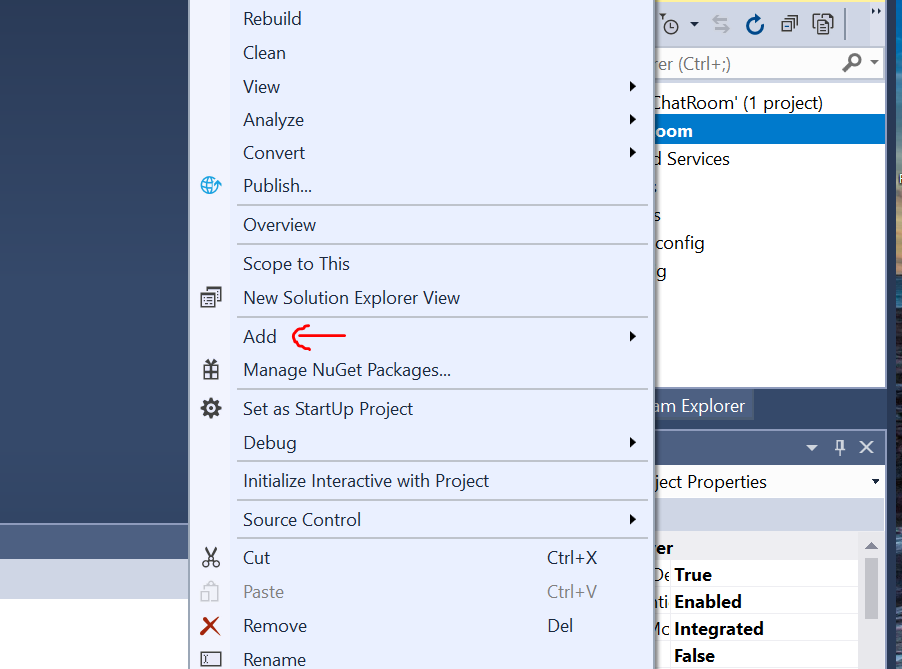
Task: Open the Project Properties object dropdown
Action: coord(876,482)
